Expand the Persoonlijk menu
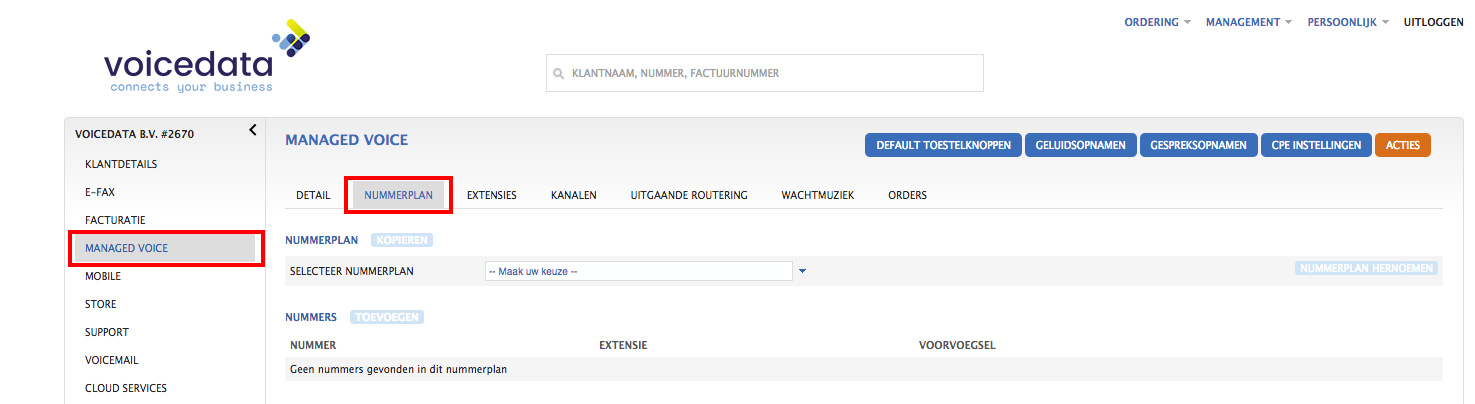 (1348, 22)
